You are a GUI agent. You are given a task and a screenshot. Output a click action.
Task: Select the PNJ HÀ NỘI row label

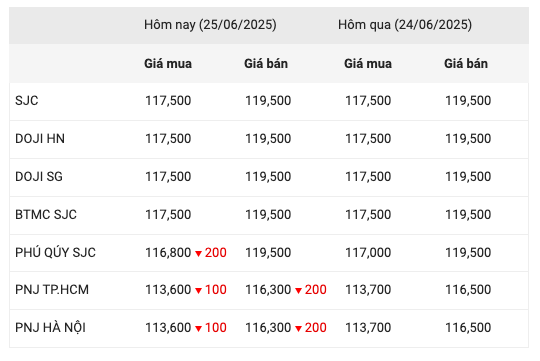pyautogui.click(x=50, y=327)
